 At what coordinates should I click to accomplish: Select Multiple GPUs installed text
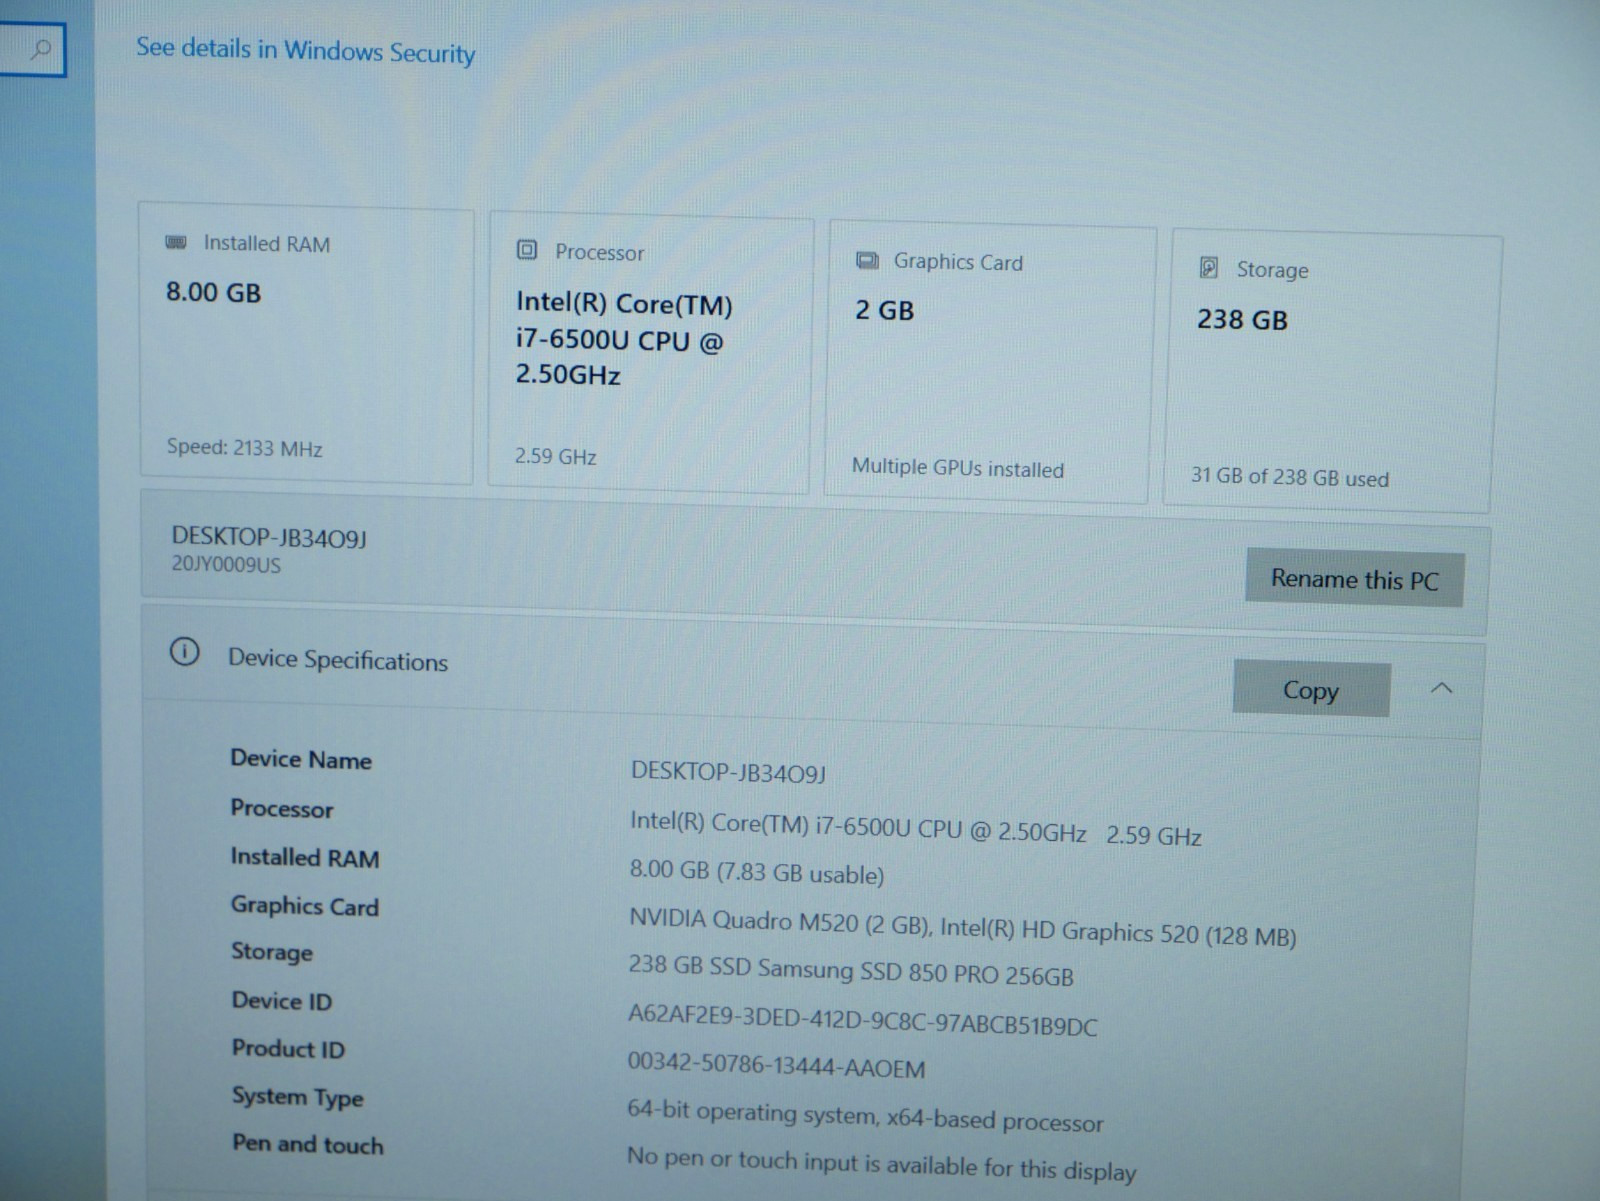957,467
